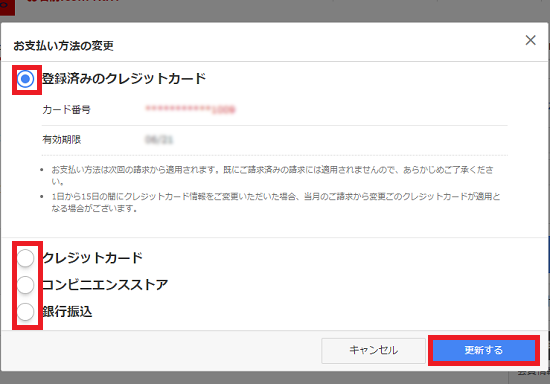Select the 登録済みのクレジットカード radio button

[26, 79]
